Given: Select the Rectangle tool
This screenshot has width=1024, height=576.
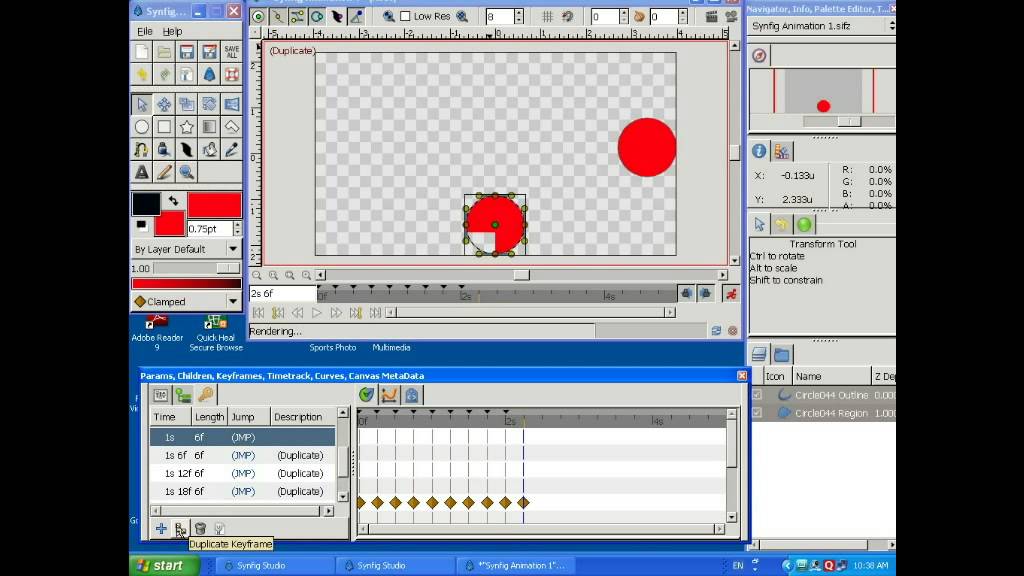Looking at the screenshot, I should (x=164, y=127).
